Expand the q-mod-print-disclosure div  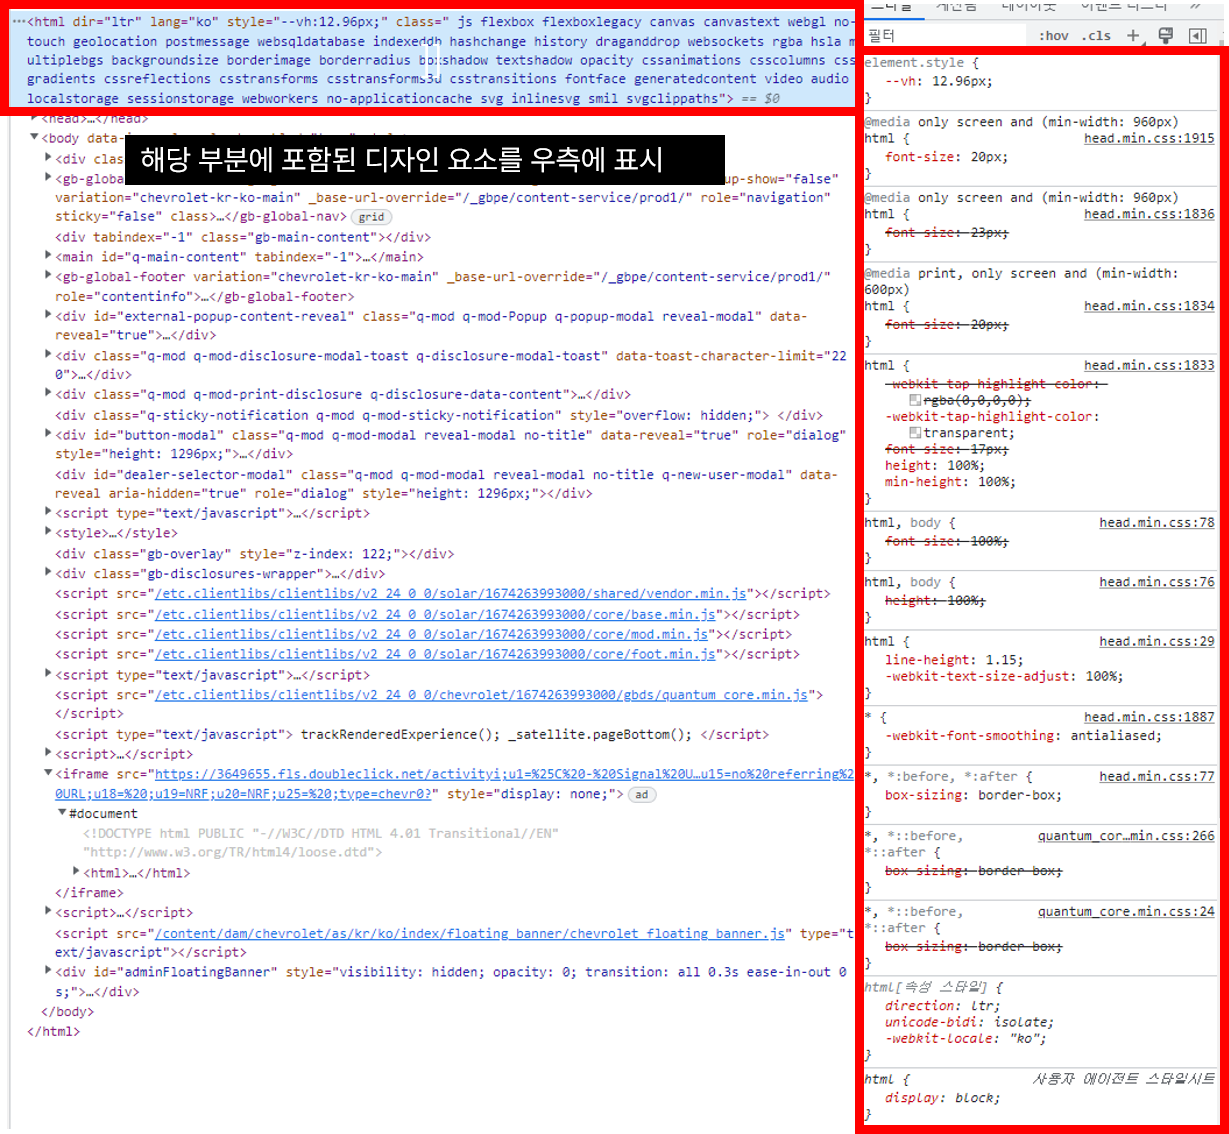(48, 394)
